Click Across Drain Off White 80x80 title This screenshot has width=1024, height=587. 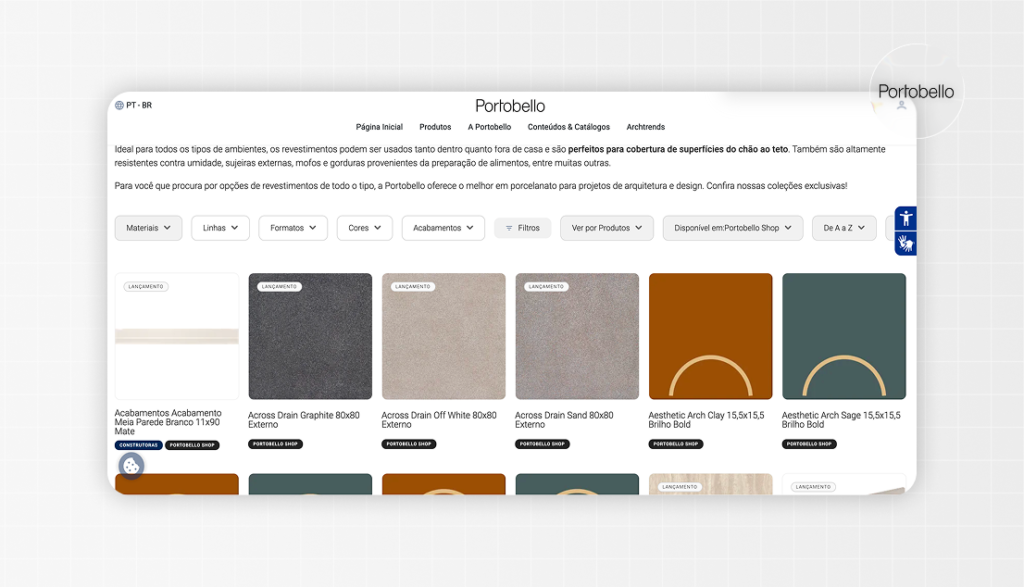[x=439, y=419]
